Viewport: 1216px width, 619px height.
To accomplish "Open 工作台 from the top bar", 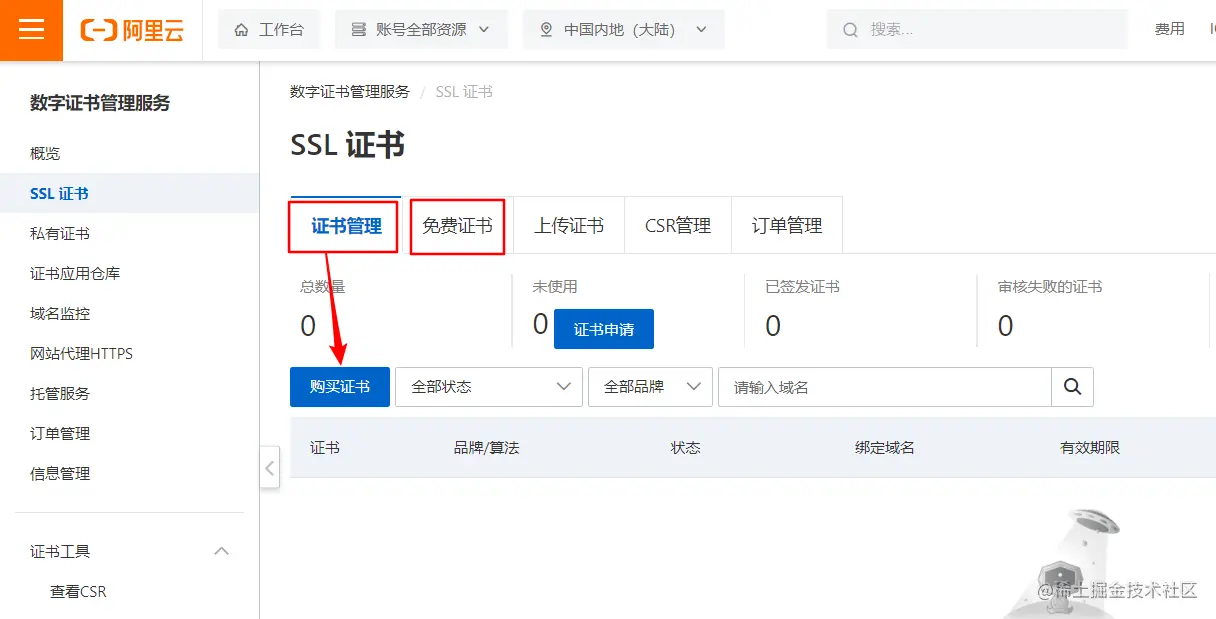I will coord(269,30).
